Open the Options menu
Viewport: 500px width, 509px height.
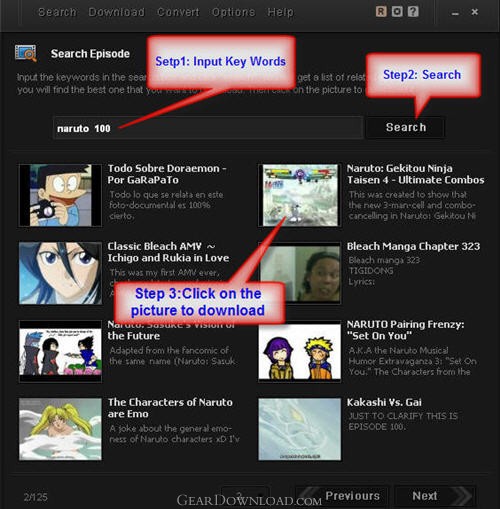click(x=233, y=12)
